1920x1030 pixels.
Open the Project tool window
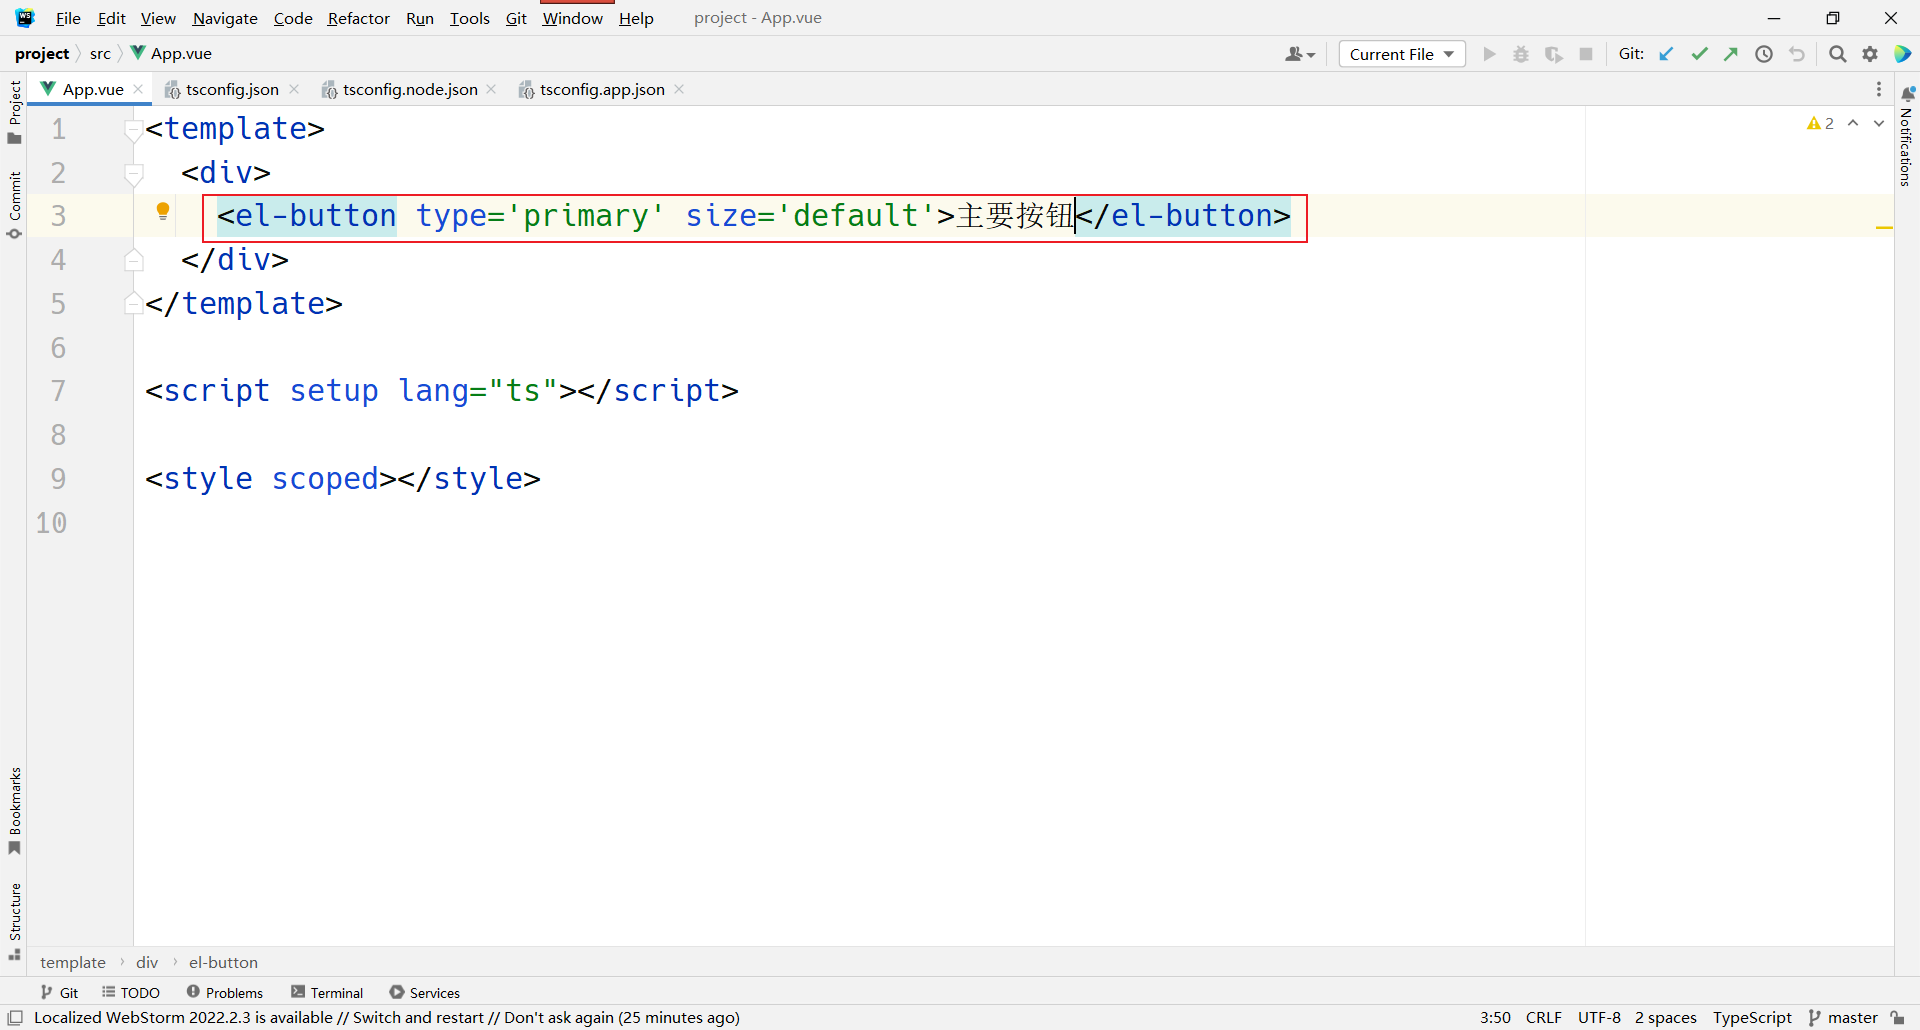[x=14, y=112]
